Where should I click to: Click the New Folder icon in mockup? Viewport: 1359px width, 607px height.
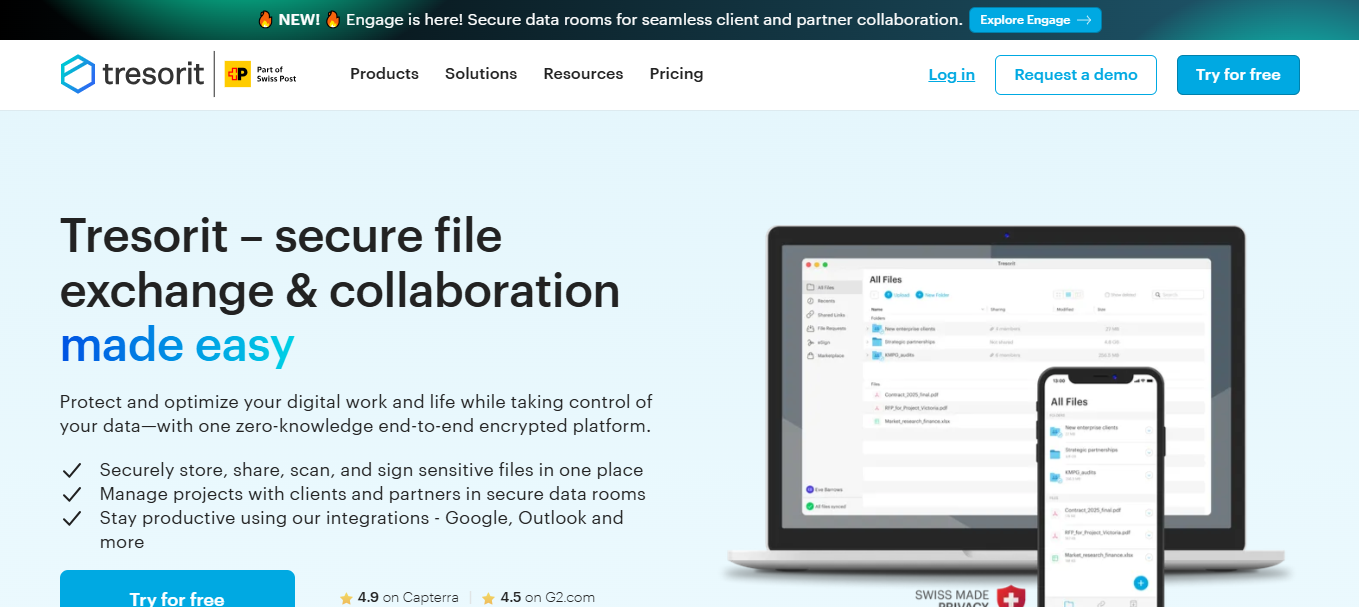(x=919, y=295)
